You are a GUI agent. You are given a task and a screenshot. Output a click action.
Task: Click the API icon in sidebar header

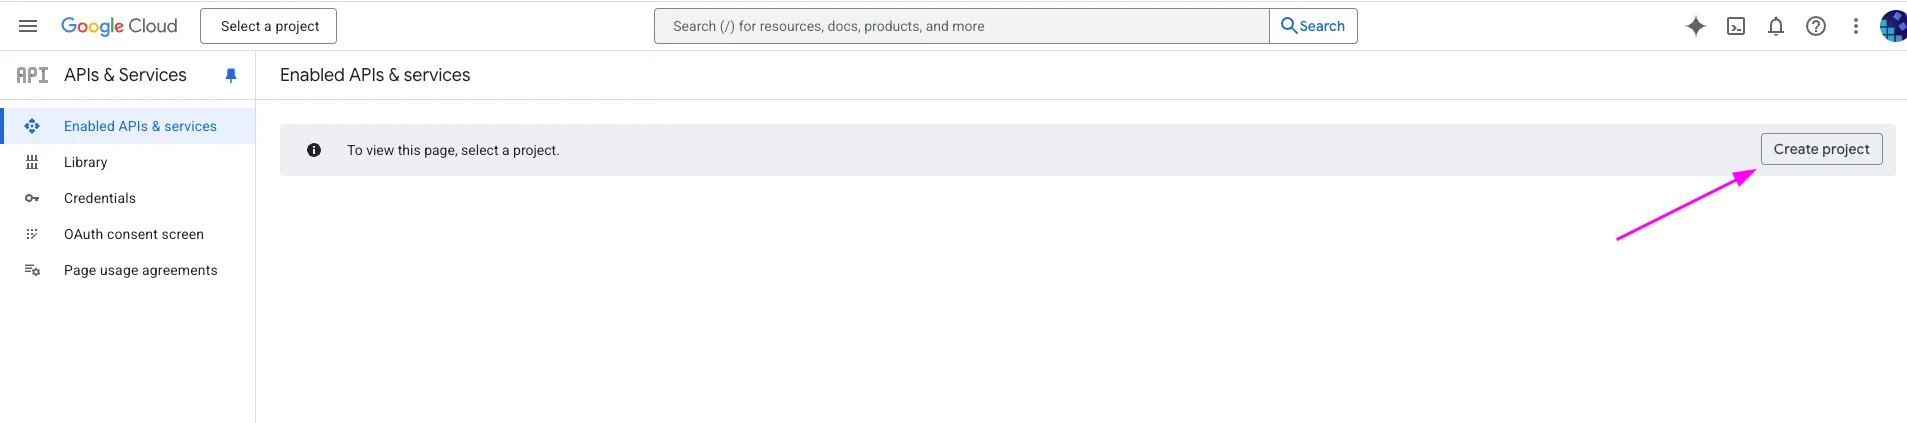(x=32, y=75)
